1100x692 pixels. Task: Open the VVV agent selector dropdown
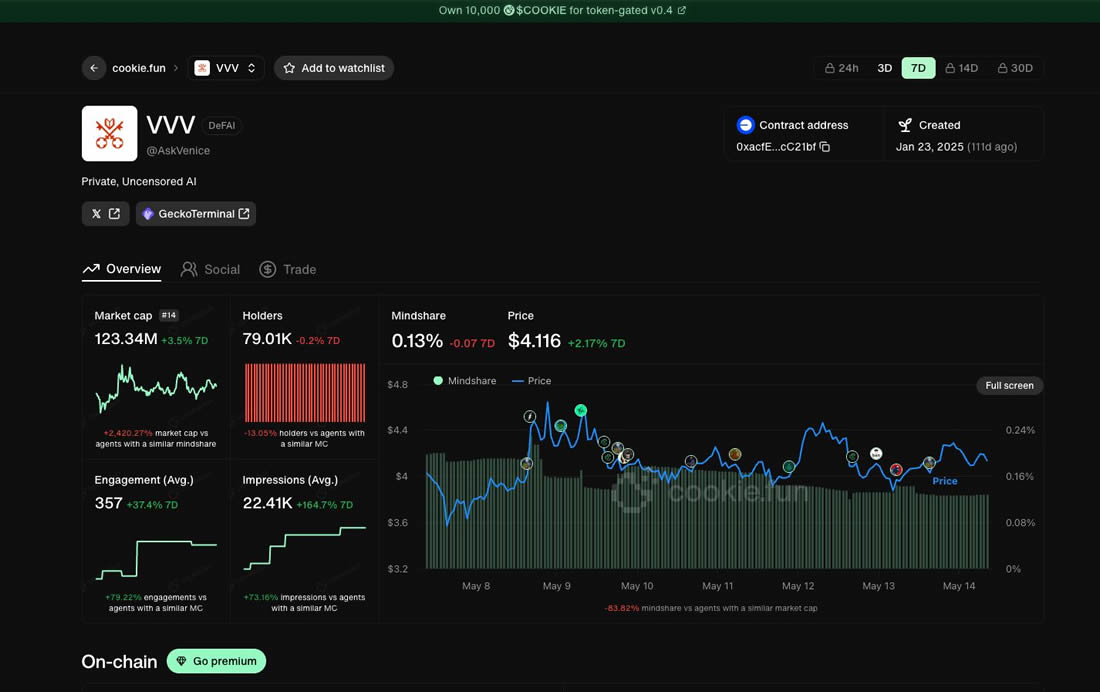click(x=225, y=68)
